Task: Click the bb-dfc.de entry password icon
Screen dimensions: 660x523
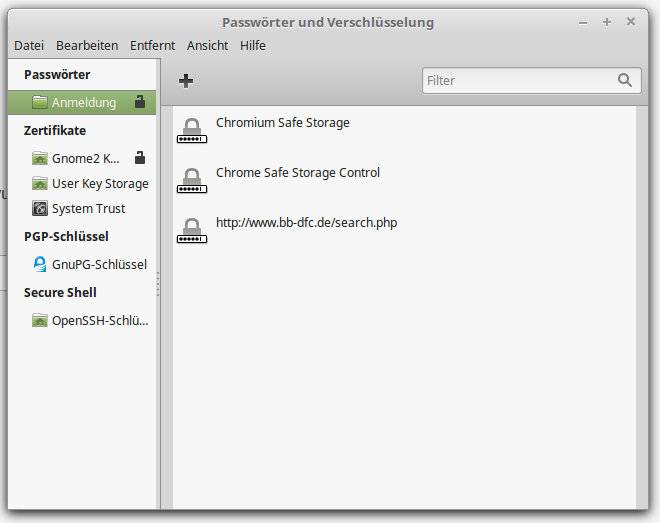Action: tap(192, 229)
